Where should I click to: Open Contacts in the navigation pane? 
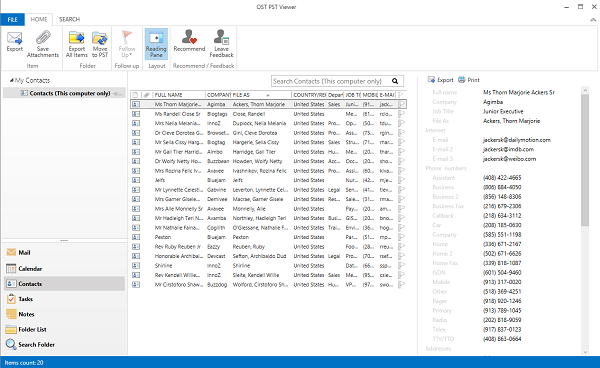64,284
